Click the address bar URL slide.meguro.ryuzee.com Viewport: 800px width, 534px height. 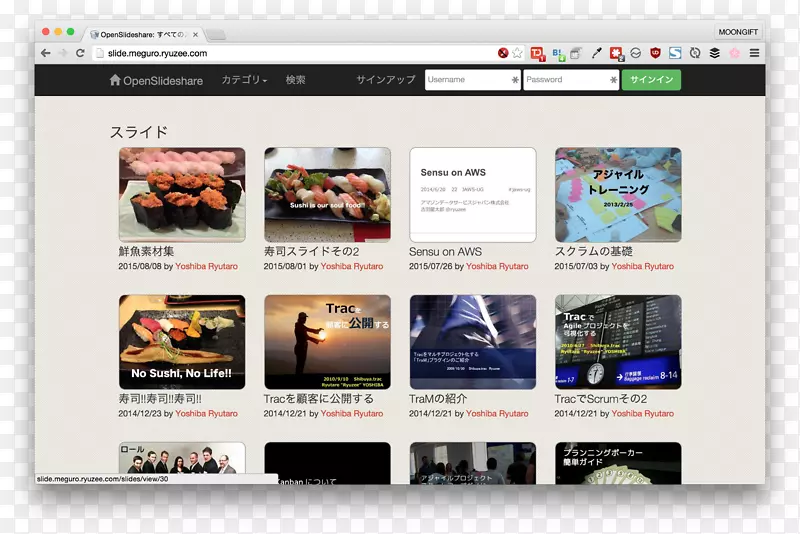click(x=158, y=53)
